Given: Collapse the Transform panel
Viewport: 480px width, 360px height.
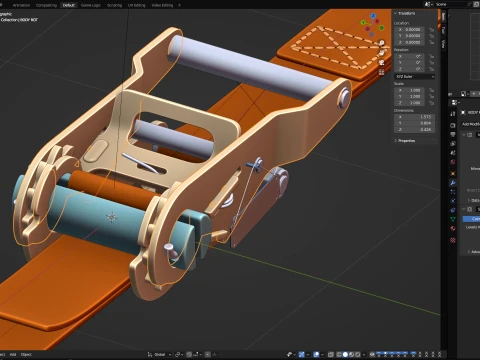Looking at the screenshot, I should click(405, 13).
